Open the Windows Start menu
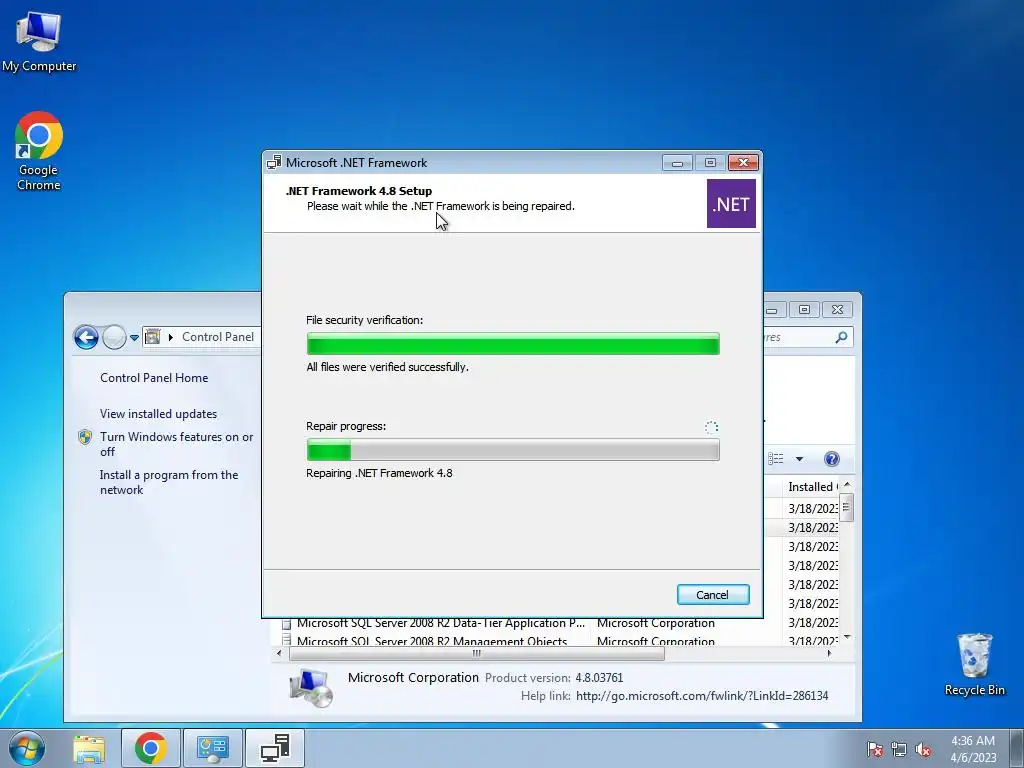The image size is (1024, 768). (27, 748)
